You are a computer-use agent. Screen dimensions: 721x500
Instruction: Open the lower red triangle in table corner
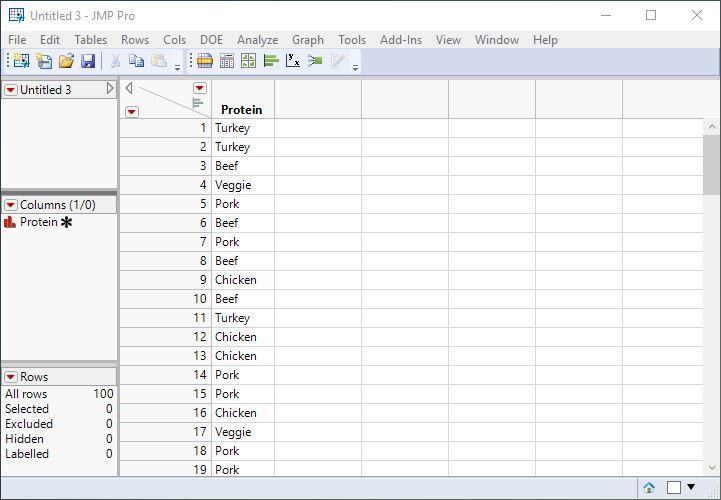click(132, 112)
